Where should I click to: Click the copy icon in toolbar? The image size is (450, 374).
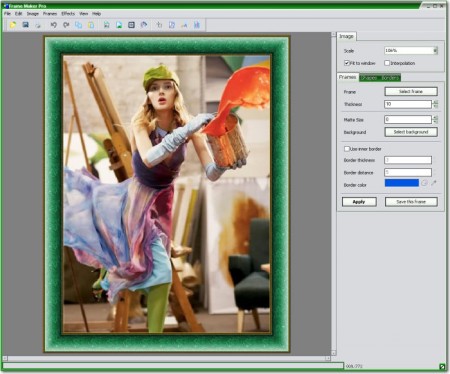click(78, 25)
